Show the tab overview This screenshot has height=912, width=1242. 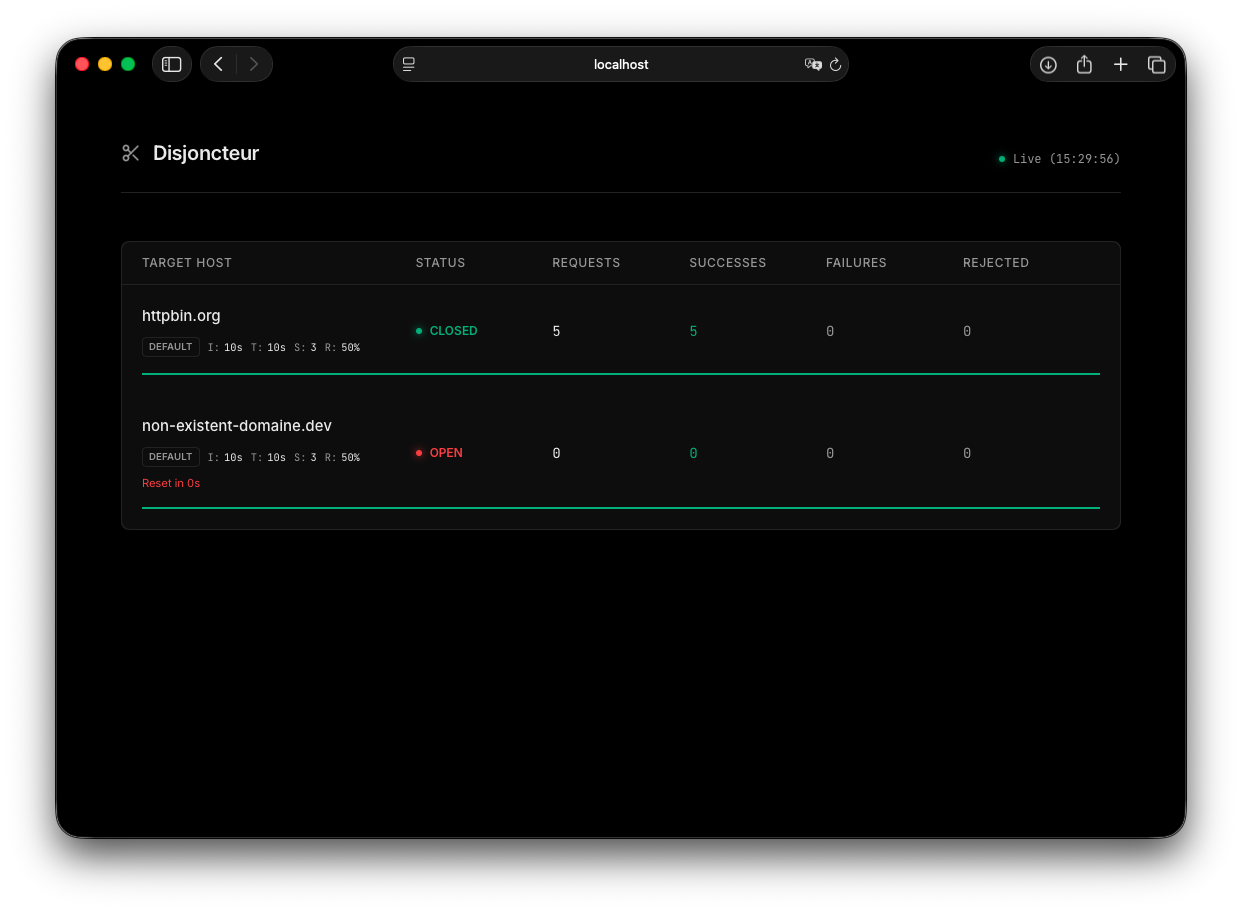click(x=1157, y=64)
